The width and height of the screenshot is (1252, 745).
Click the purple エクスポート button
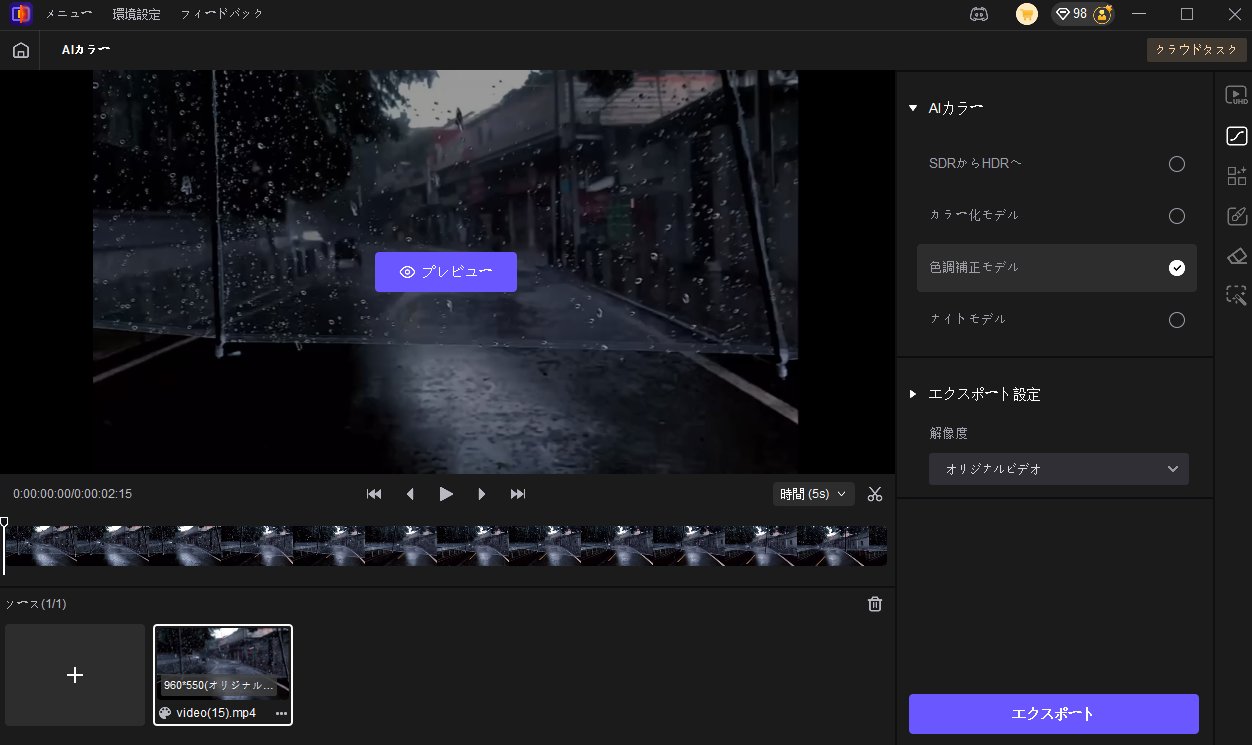[1053, 714]
